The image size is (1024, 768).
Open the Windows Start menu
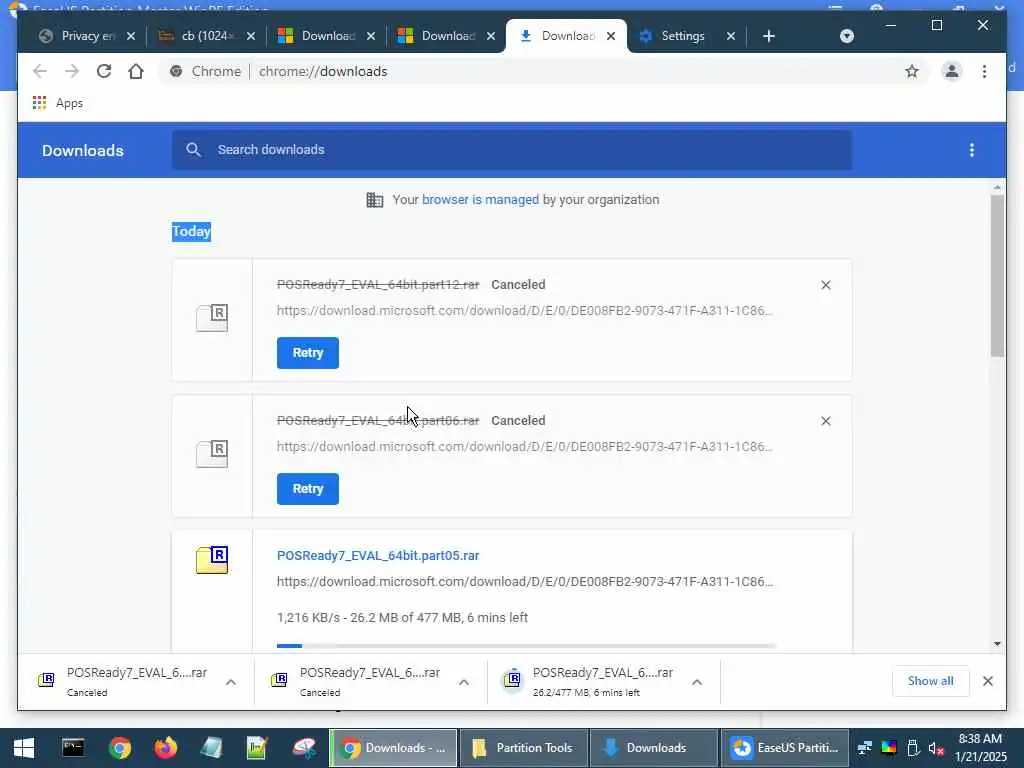[x=24, y=748]
